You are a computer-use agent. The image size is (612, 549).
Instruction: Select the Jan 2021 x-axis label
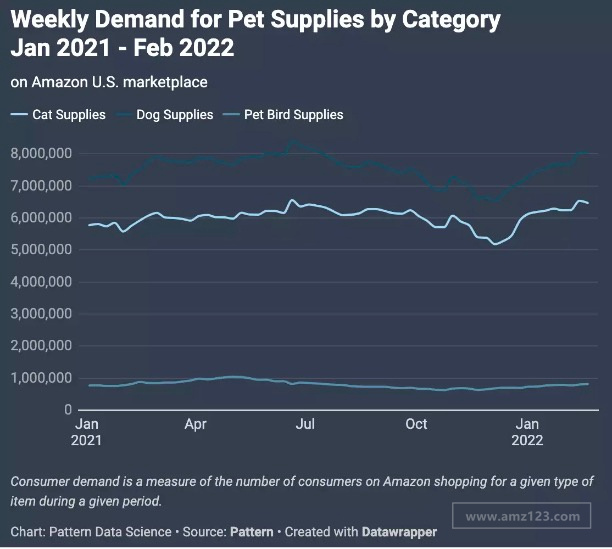coord(87,432)
